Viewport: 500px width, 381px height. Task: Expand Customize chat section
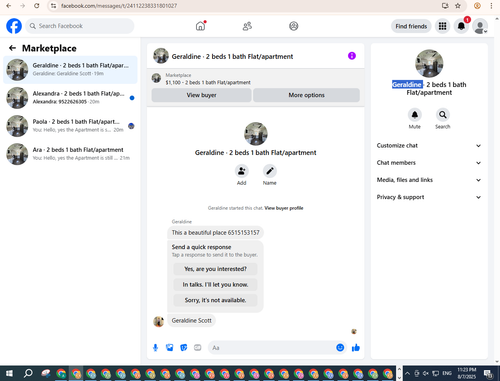coord(429,146)
